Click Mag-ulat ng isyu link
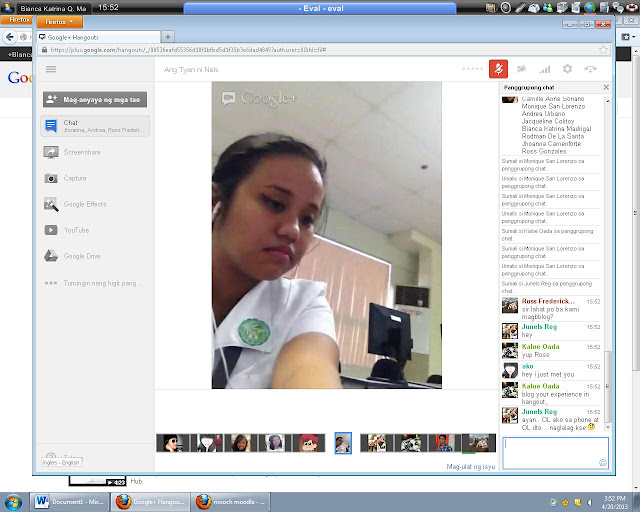Image resolution: width=640 pixels, height=512 pixels. coord(471,466)
